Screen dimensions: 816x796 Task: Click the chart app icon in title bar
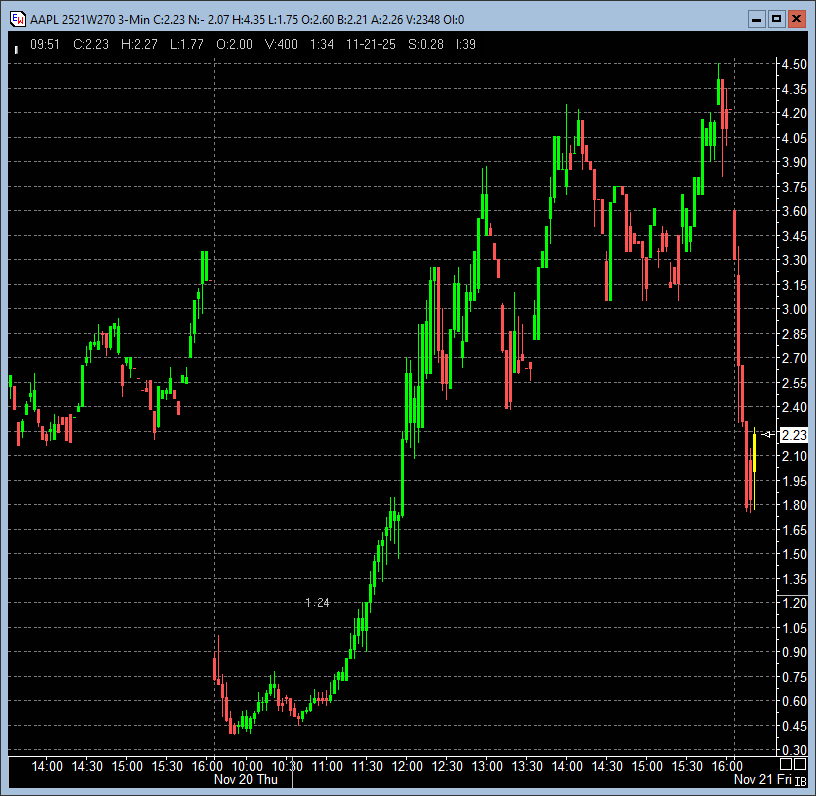(17, 19)
